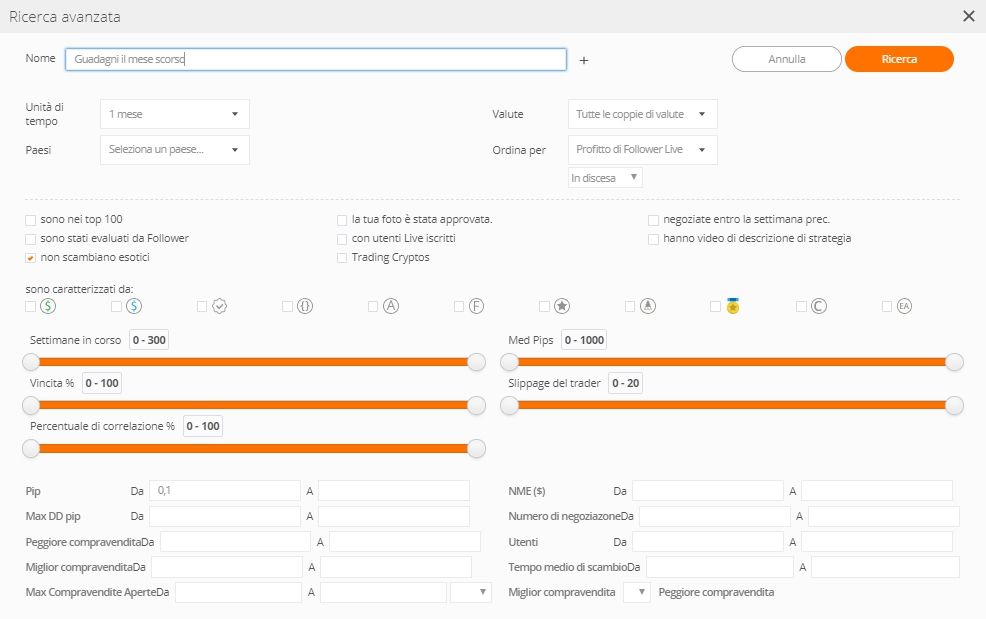
Task: Click the EA badge icon
Action: pos(904,306)
